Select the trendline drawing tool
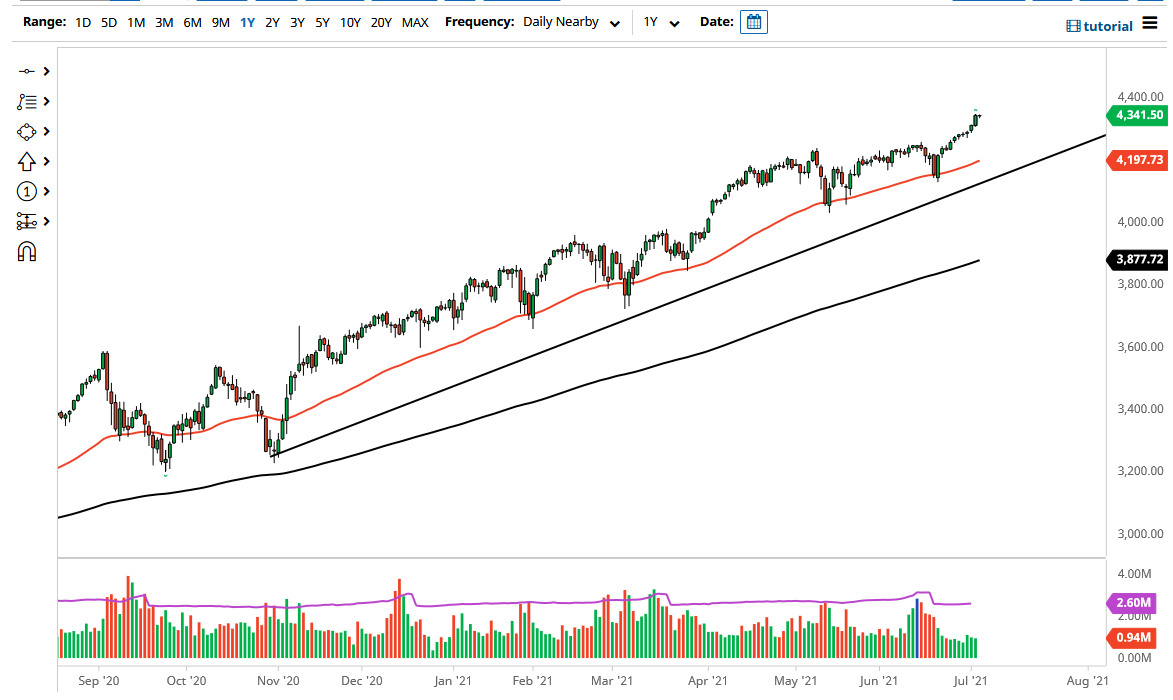Screen dimensions: 1173x700 tap(28, 71)
